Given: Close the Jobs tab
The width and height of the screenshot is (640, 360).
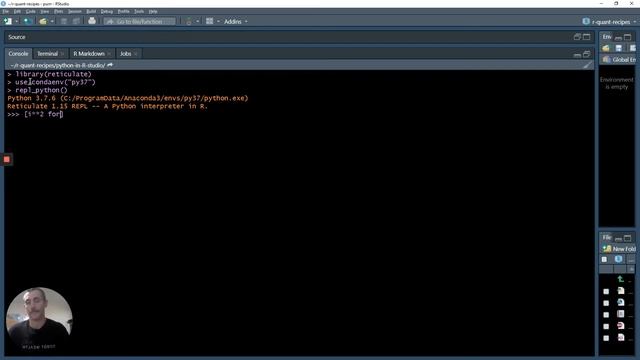Looking at the screenshot, I should (136, 54).
